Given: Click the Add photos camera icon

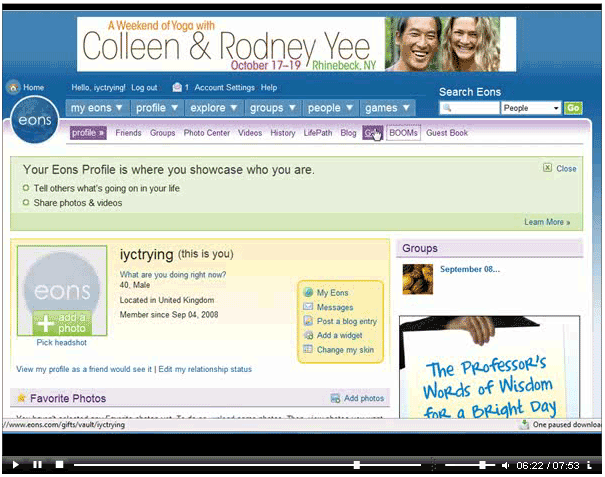Looking at the screenshot, I should click(335, 398).
